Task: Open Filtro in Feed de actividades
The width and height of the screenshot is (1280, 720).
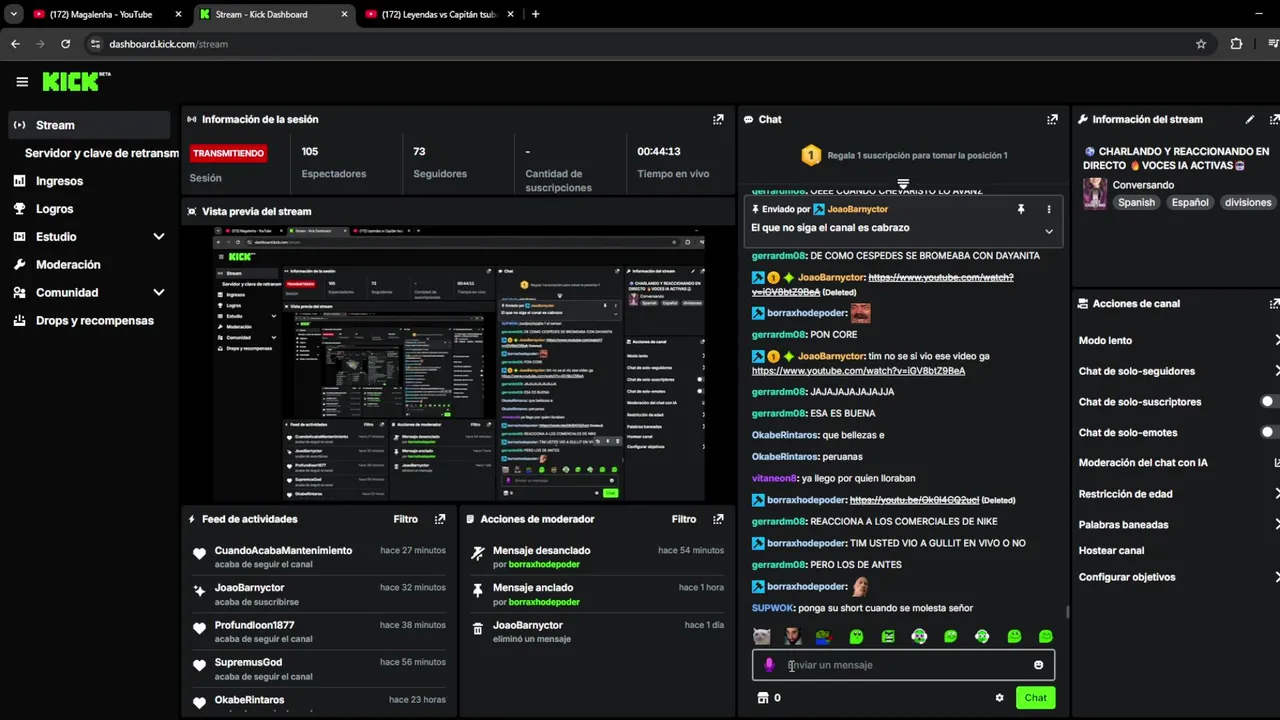Action: click(405, 519)
